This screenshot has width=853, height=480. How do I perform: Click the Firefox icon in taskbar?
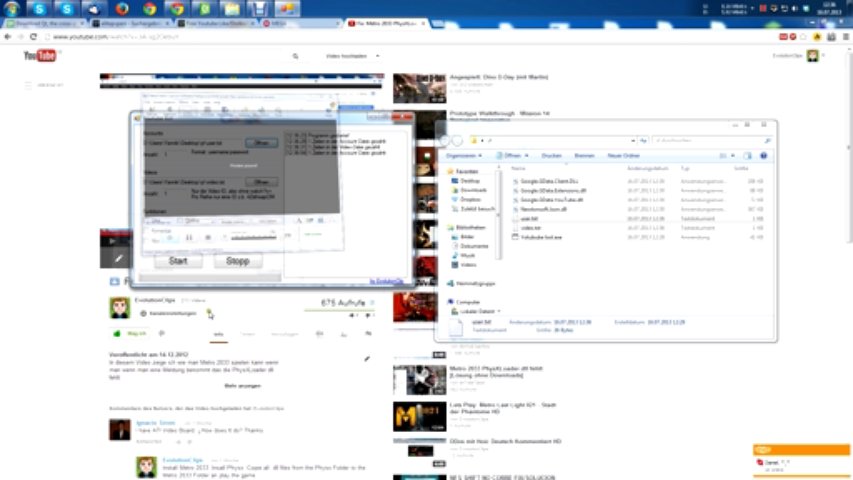pos(122,9)
